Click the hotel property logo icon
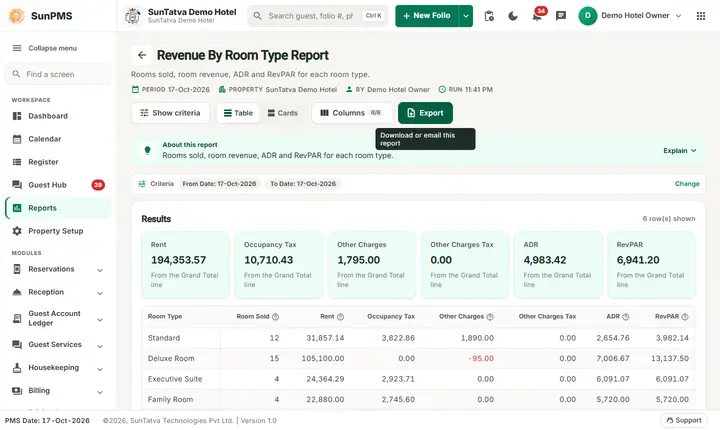Image resolution: width=720 pixels, height=430 pixels. [133, 16]
